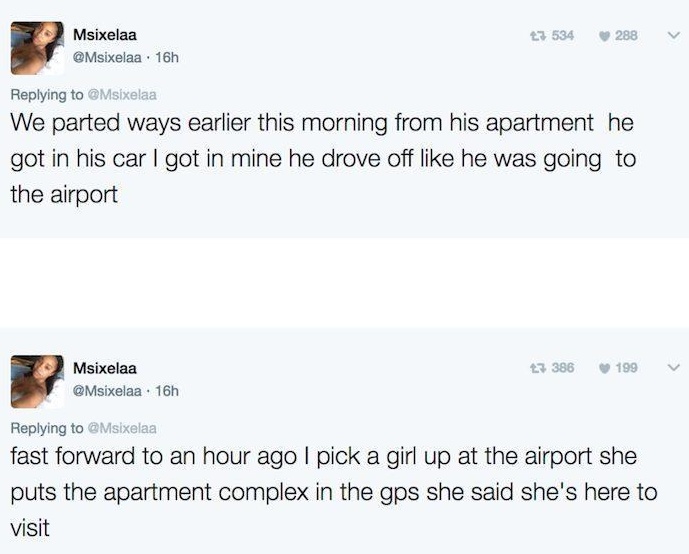Expand the more-options chevron on the second tweet

pyautogui.click(x=672, y=367)
